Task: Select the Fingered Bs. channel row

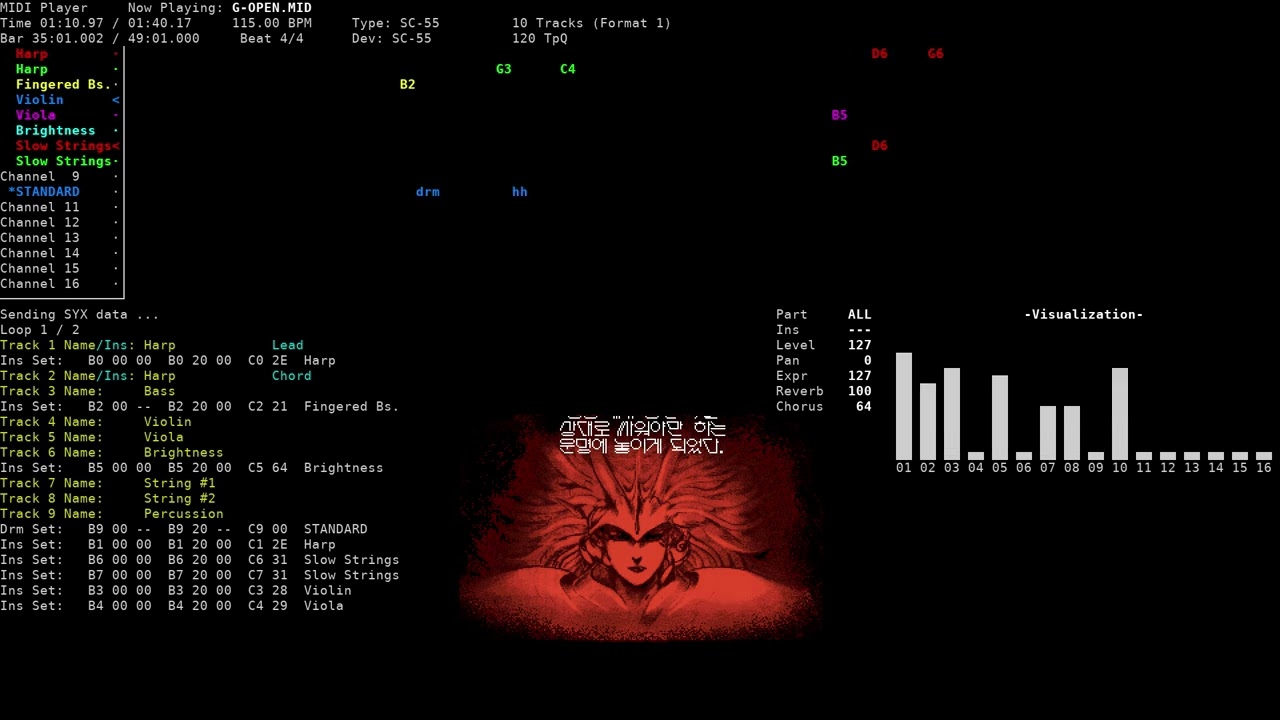Action: point(60,84)
